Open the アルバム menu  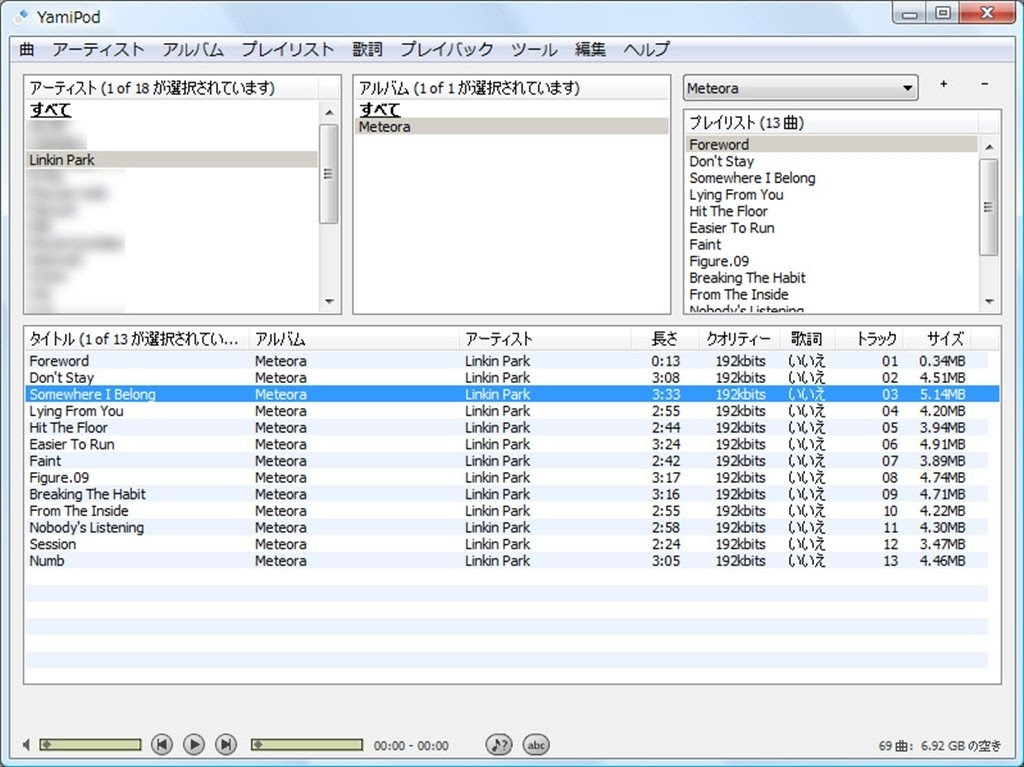pos(193,49)
